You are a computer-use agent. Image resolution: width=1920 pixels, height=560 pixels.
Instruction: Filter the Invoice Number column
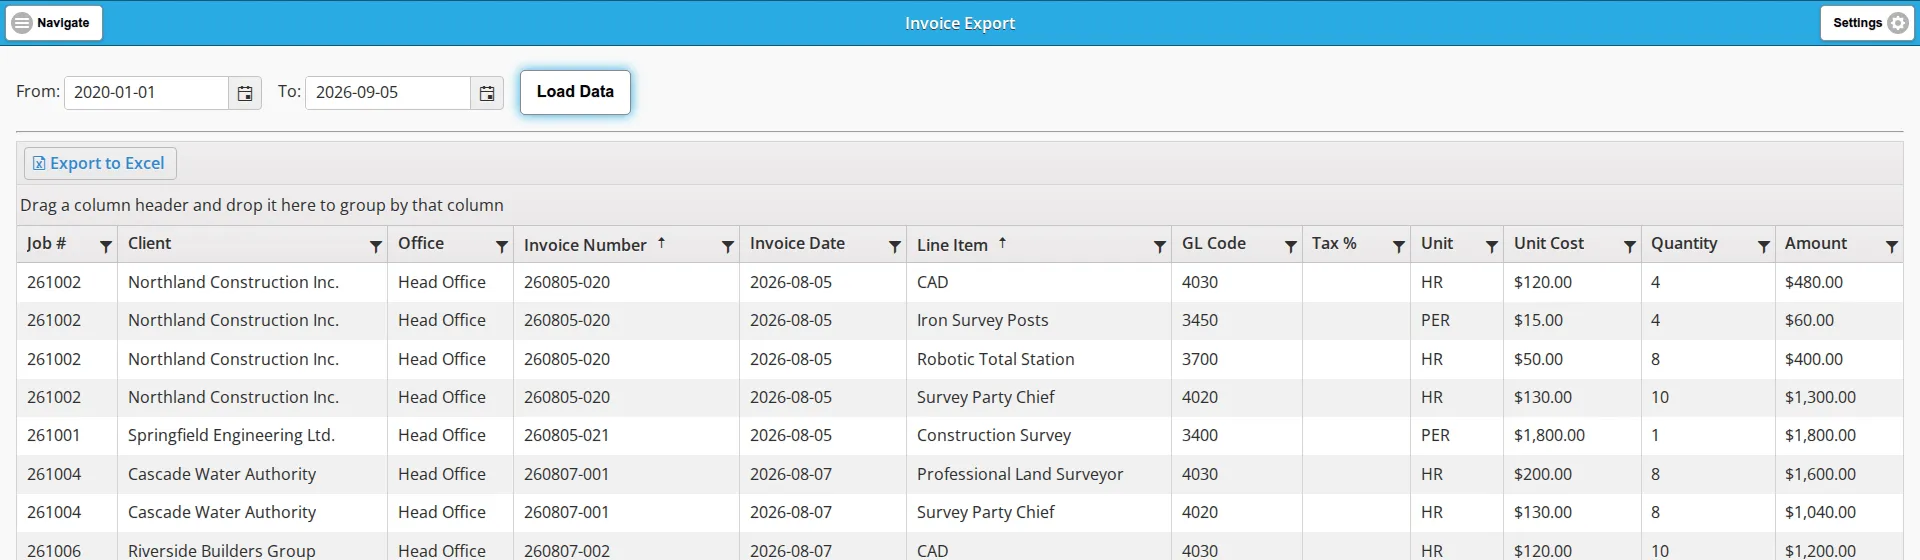coord(728,246)
